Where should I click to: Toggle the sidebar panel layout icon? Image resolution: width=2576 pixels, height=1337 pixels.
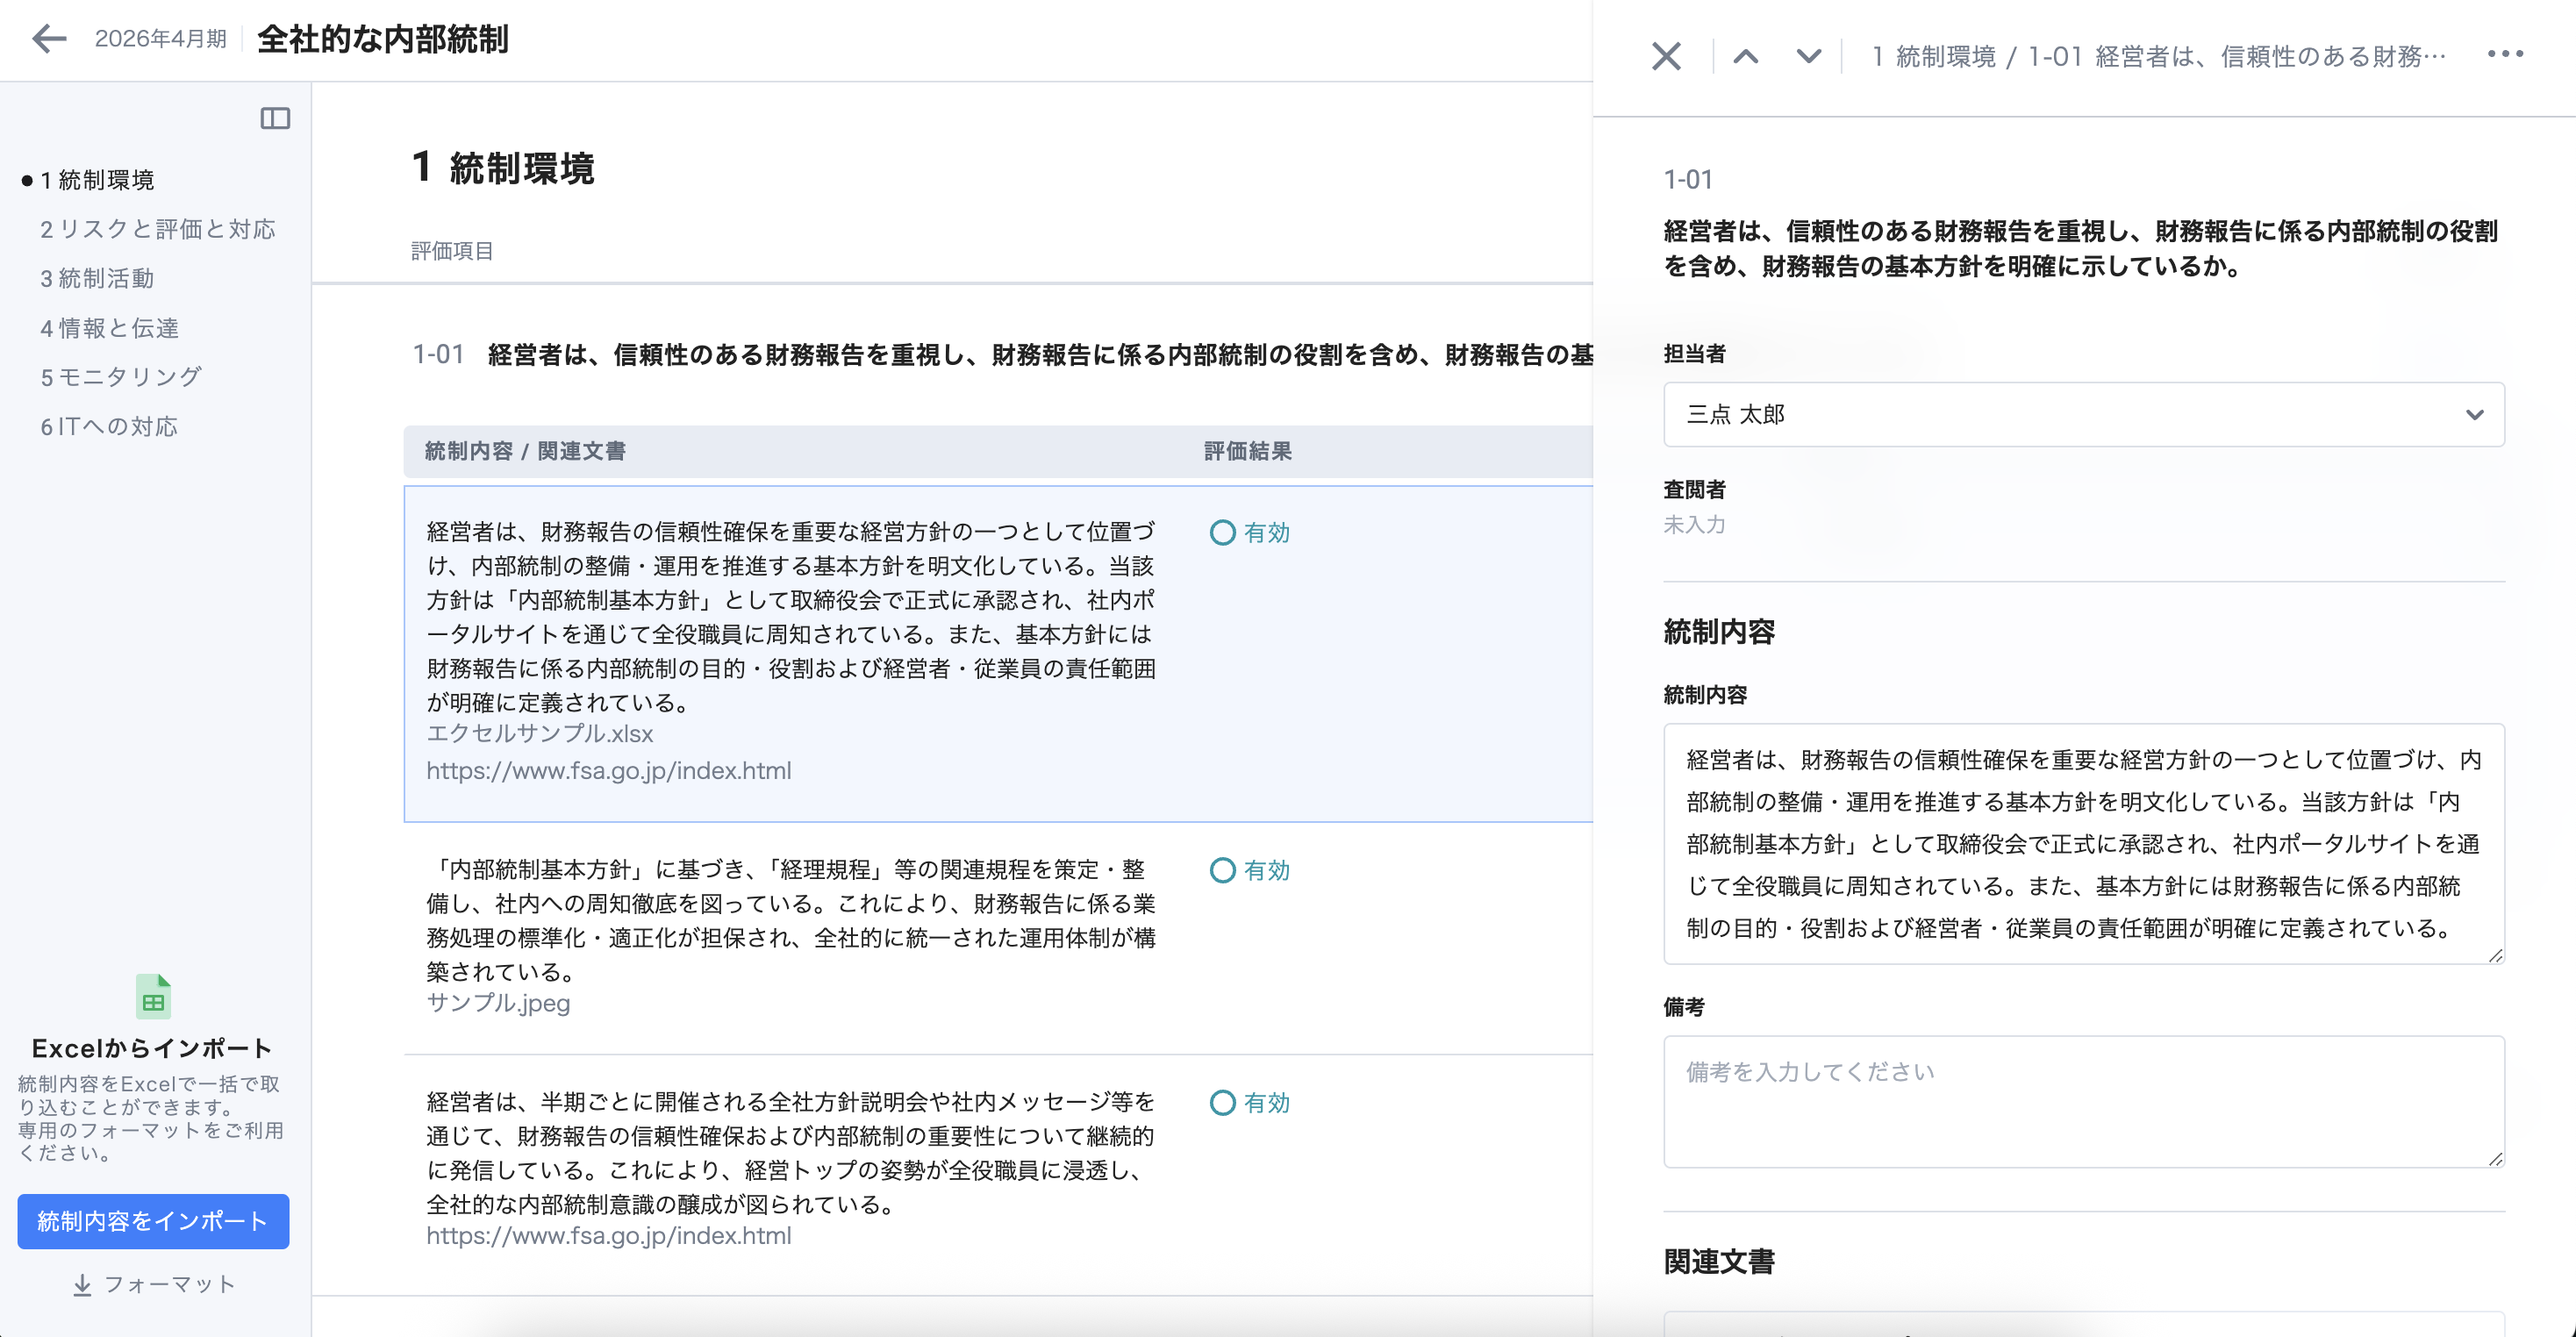[x=275, y=119]
